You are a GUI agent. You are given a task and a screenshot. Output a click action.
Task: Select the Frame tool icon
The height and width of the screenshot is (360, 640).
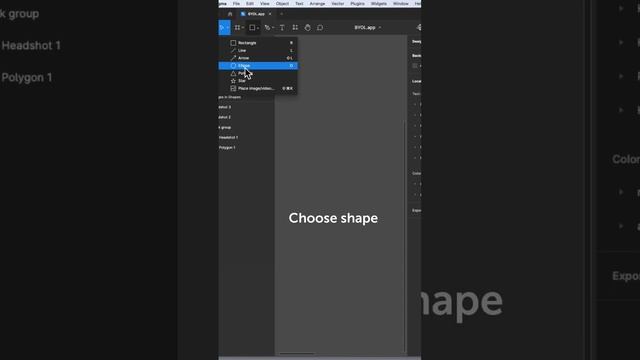tap(237, 27)
